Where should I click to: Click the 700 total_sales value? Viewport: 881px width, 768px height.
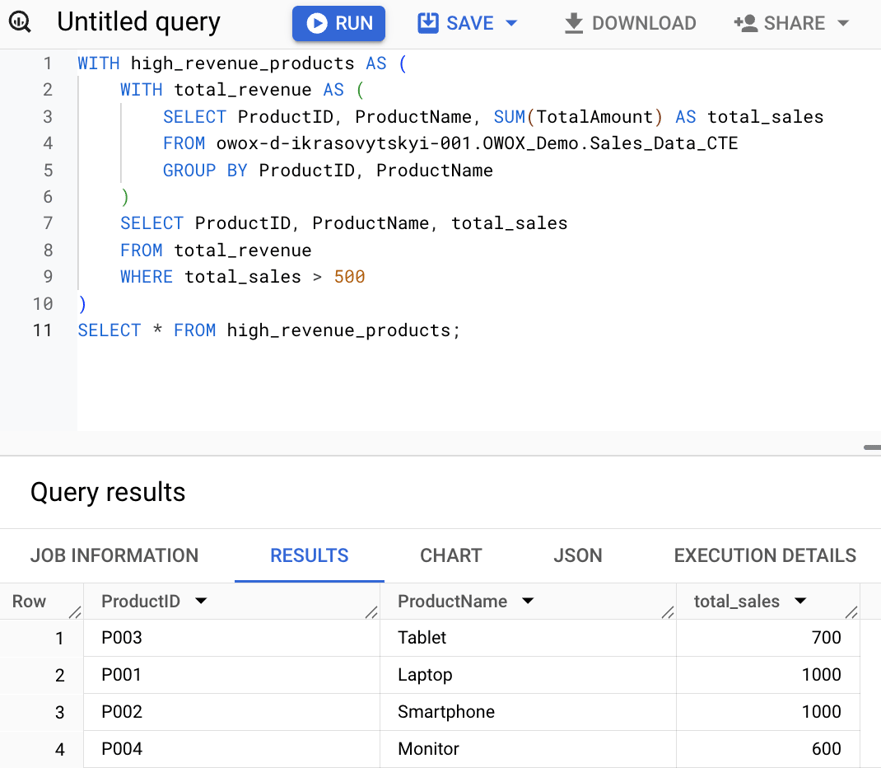[x=826, y=638]
